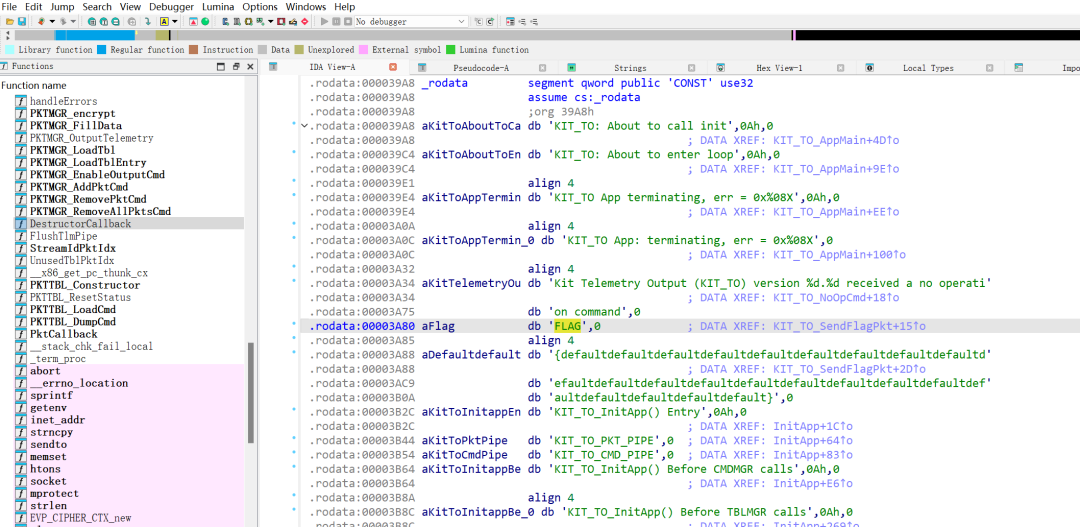Close the Strings tab
This screenshot has width=1080, height=527.
(693, 68)
